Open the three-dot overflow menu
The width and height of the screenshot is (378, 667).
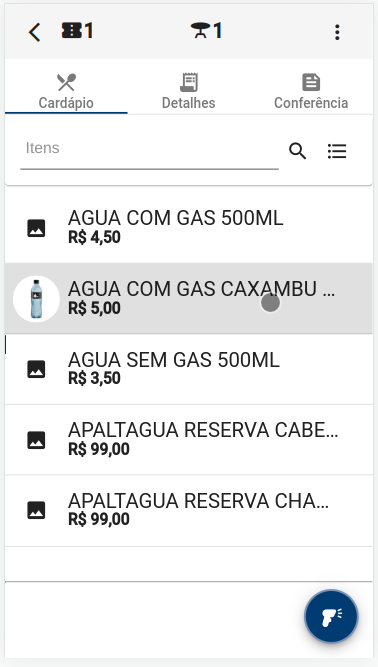[337, 32]
